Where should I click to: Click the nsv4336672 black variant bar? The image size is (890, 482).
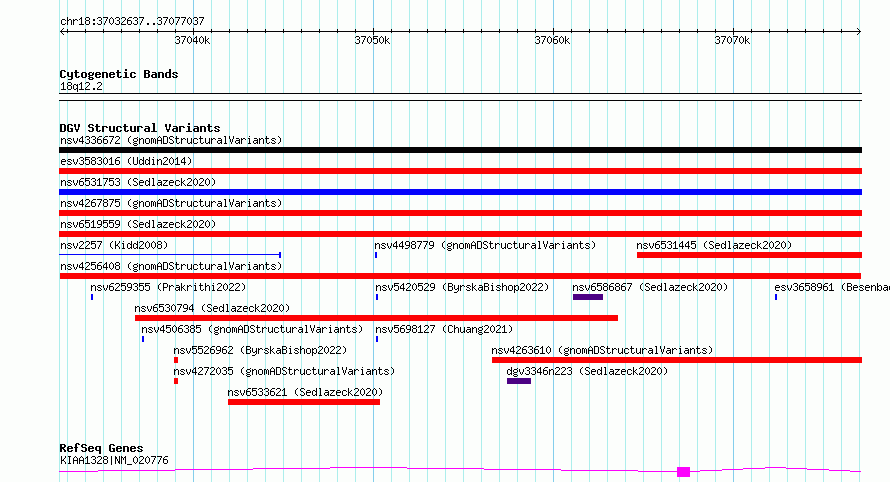460,150
